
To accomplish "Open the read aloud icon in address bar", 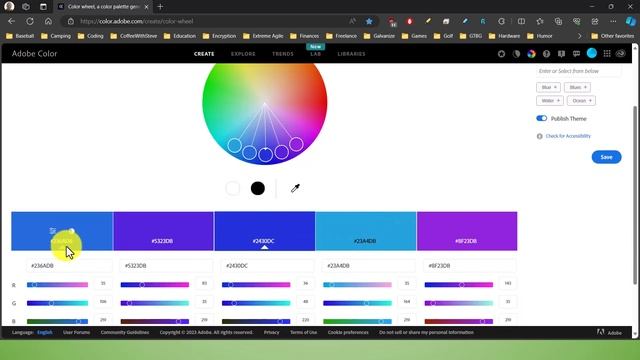I will point(352,21).
